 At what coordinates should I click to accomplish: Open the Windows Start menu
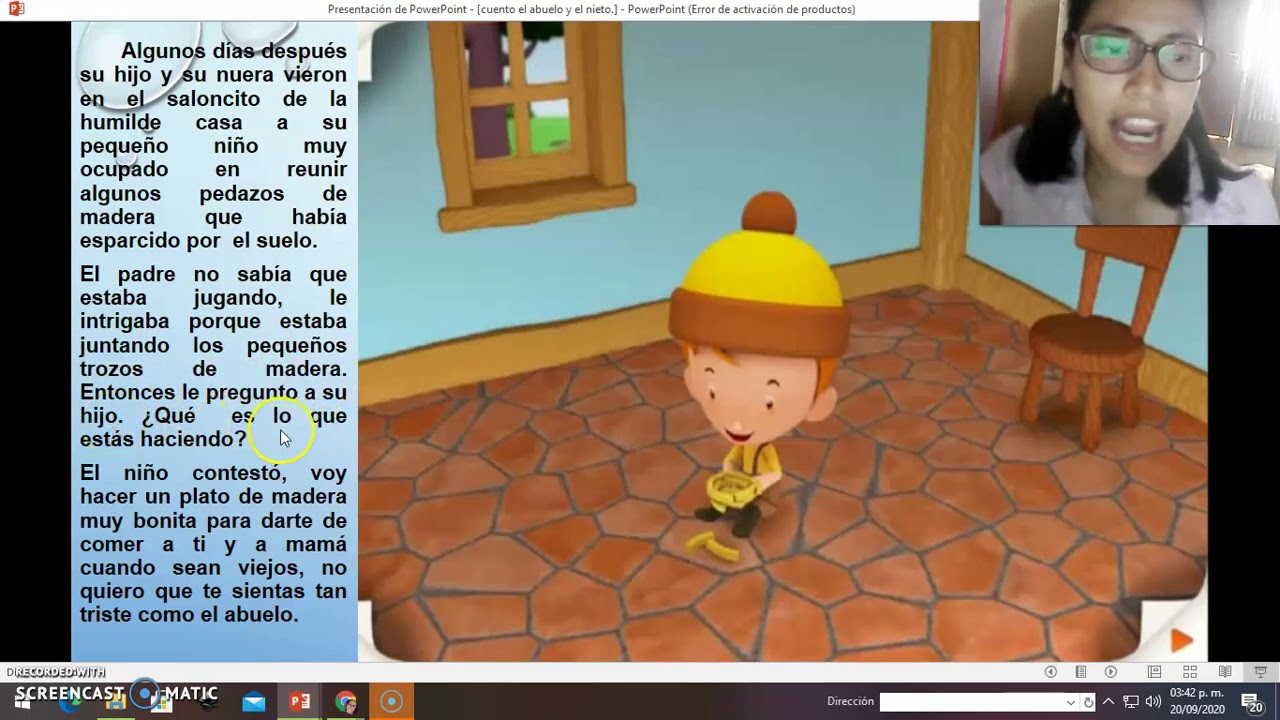22,702
